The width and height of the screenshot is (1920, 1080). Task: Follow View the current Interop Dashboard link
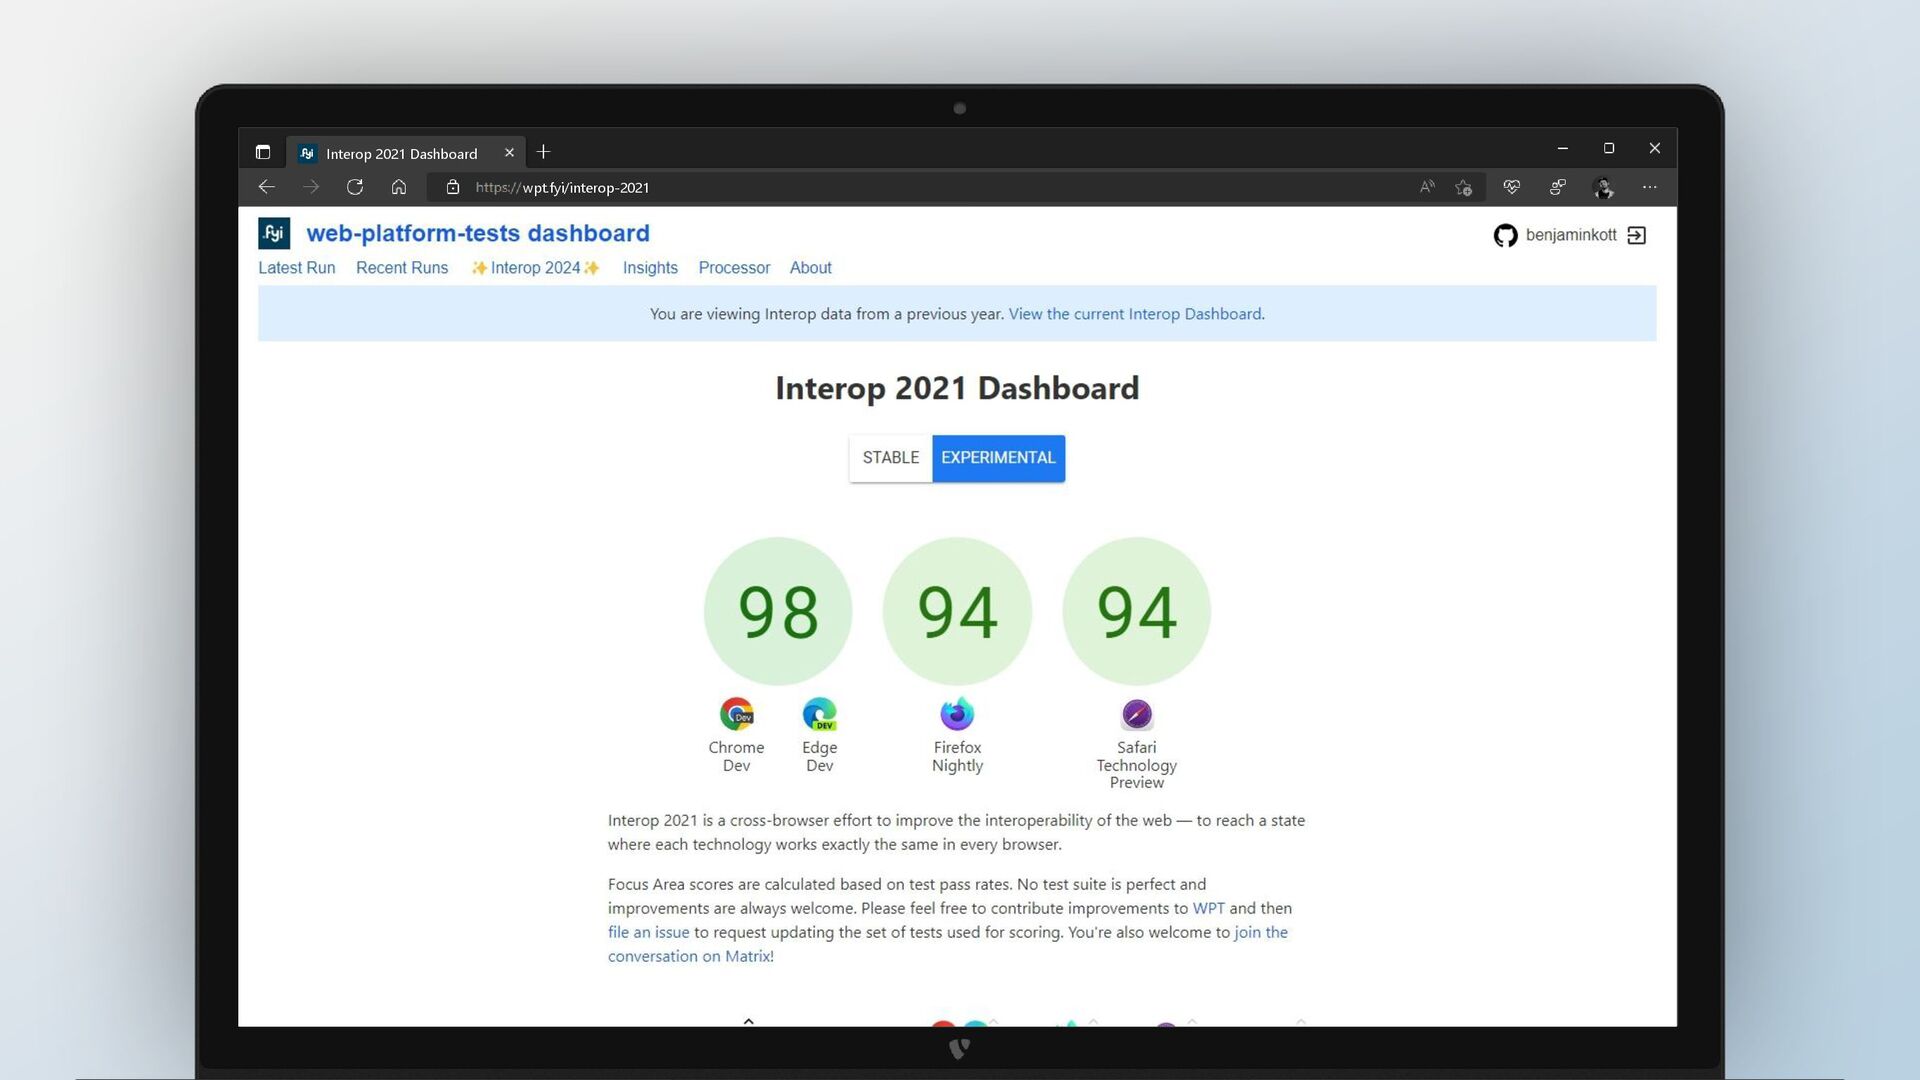1135,314
